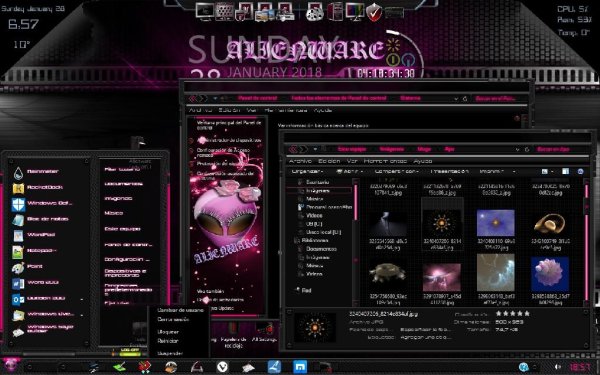Click refresh button in image explorer address bar

tap(527, 149)
